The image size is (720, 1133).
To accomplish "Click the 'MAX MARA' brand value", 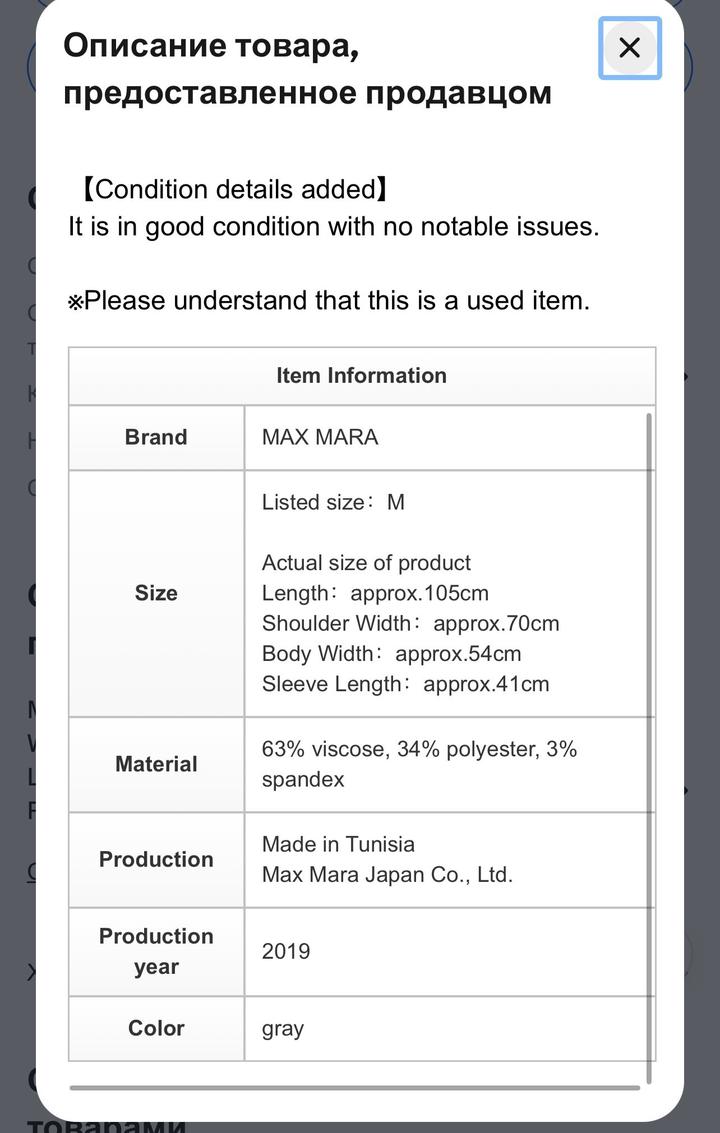I will (318, 437).
